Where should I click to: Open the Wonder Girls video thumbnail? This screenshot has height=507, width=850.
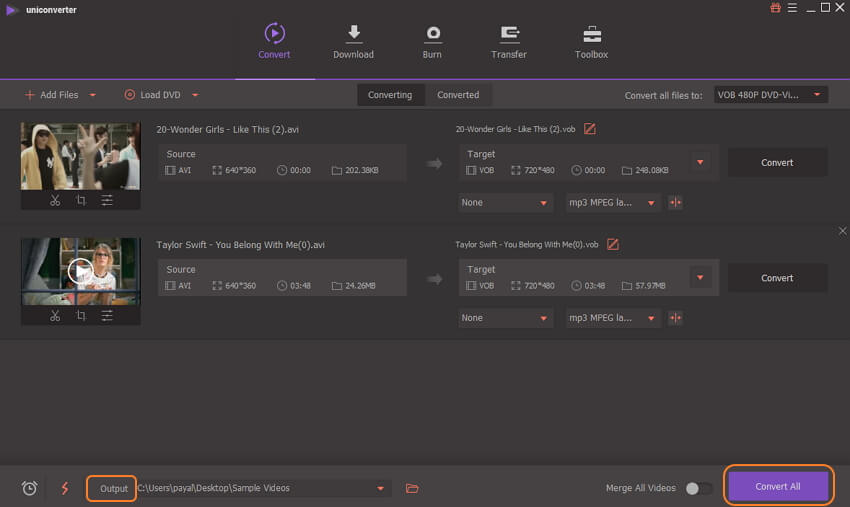(80, 156)
